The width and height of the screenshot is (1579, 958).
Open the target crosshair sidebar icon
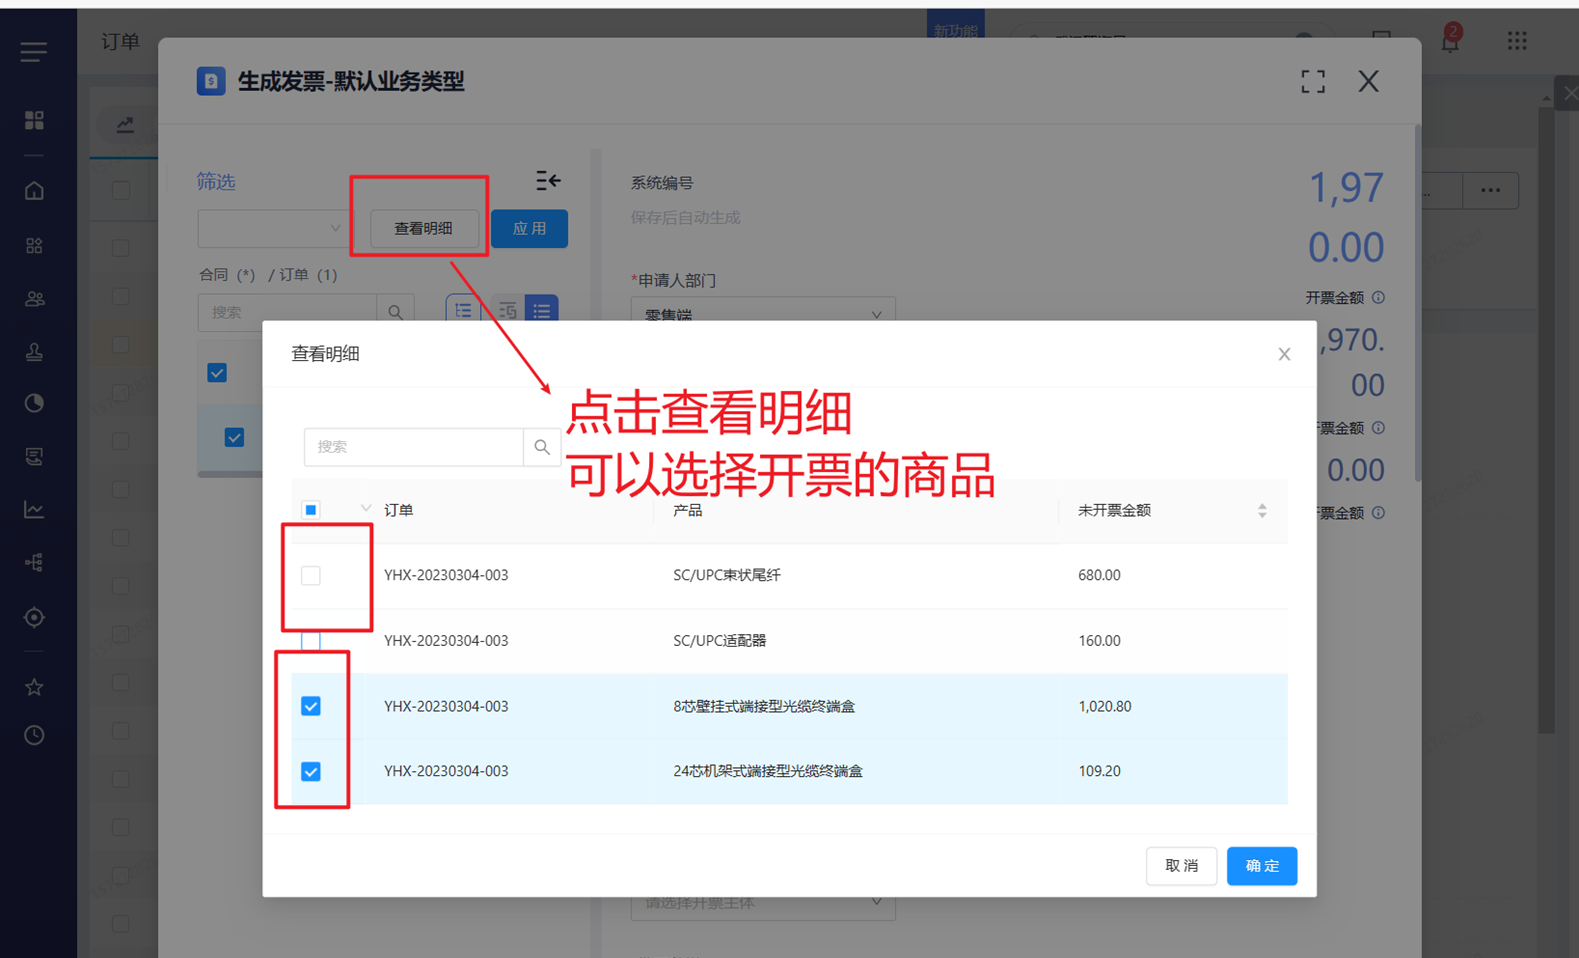(x=34, y=617)
